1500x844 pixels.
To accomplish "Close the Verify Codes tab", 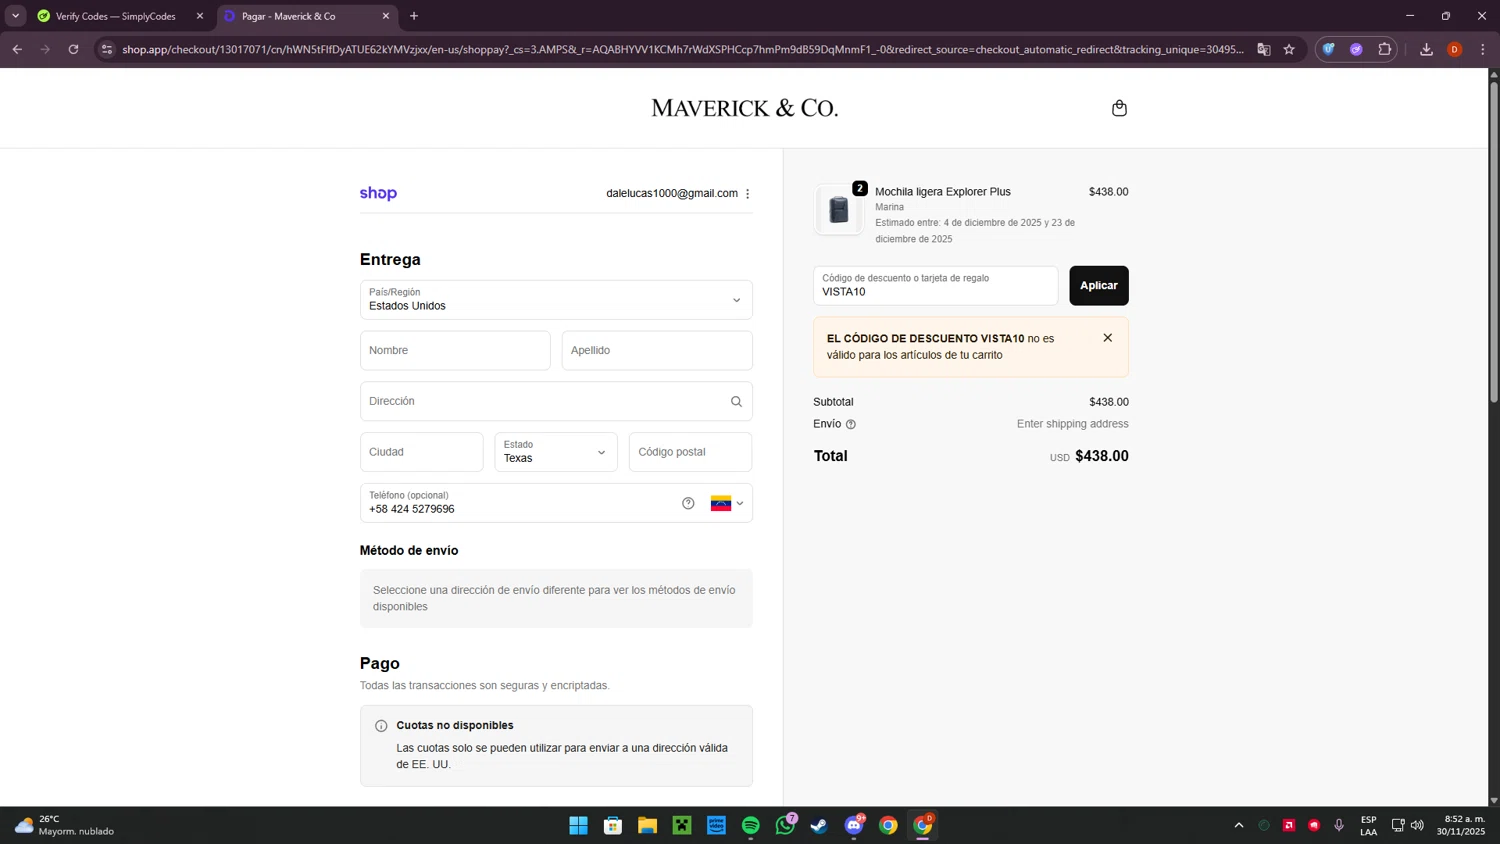I will pyautogui.click(x=200, y=16).
